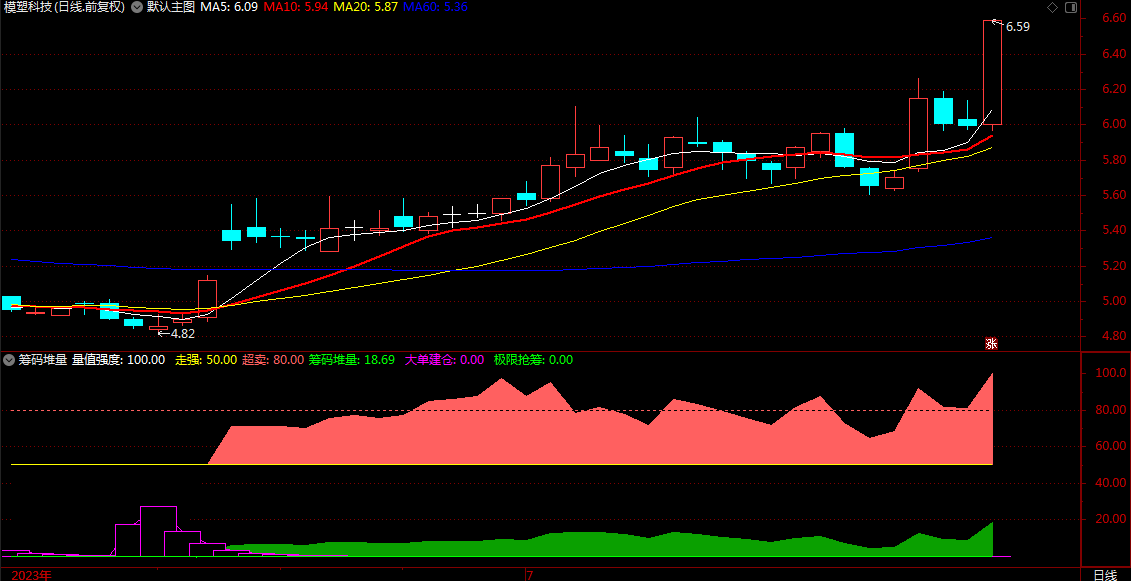Click the yellow MA20: 5.87 legend
The height and width of the screenshot is (581, 1131).
pyautogui.click(x=365, y=7)
